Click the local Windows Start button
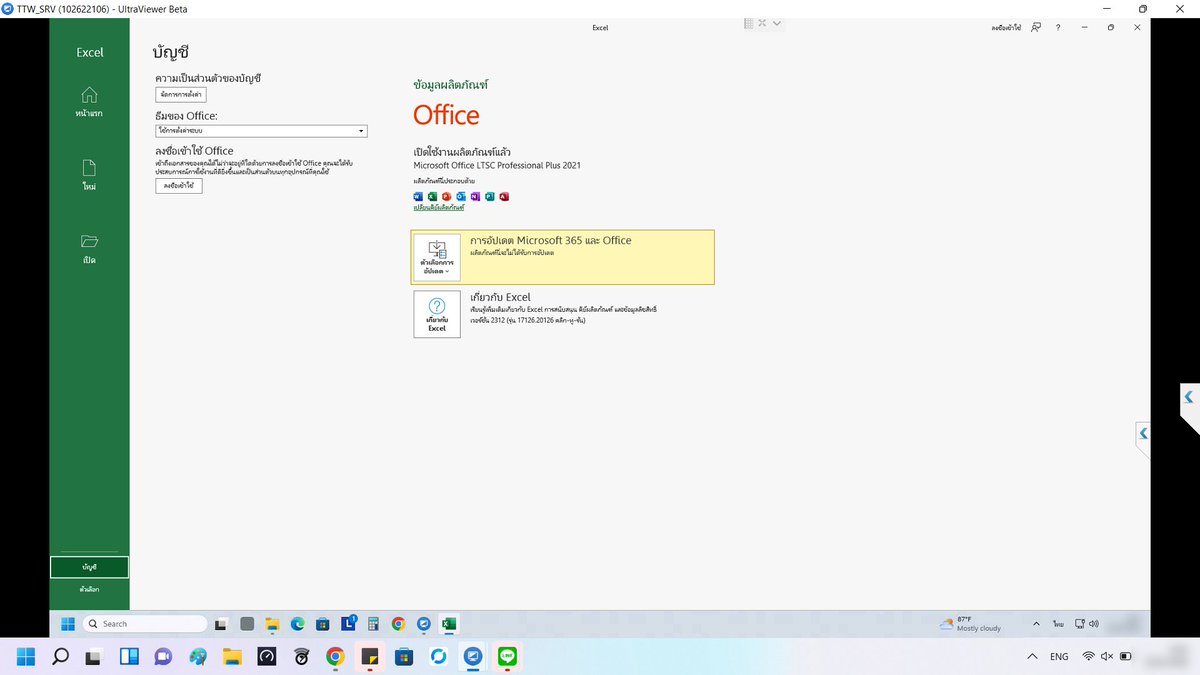Image resolution: width=1200 pixels, height=675 pixels. point(26,657)
